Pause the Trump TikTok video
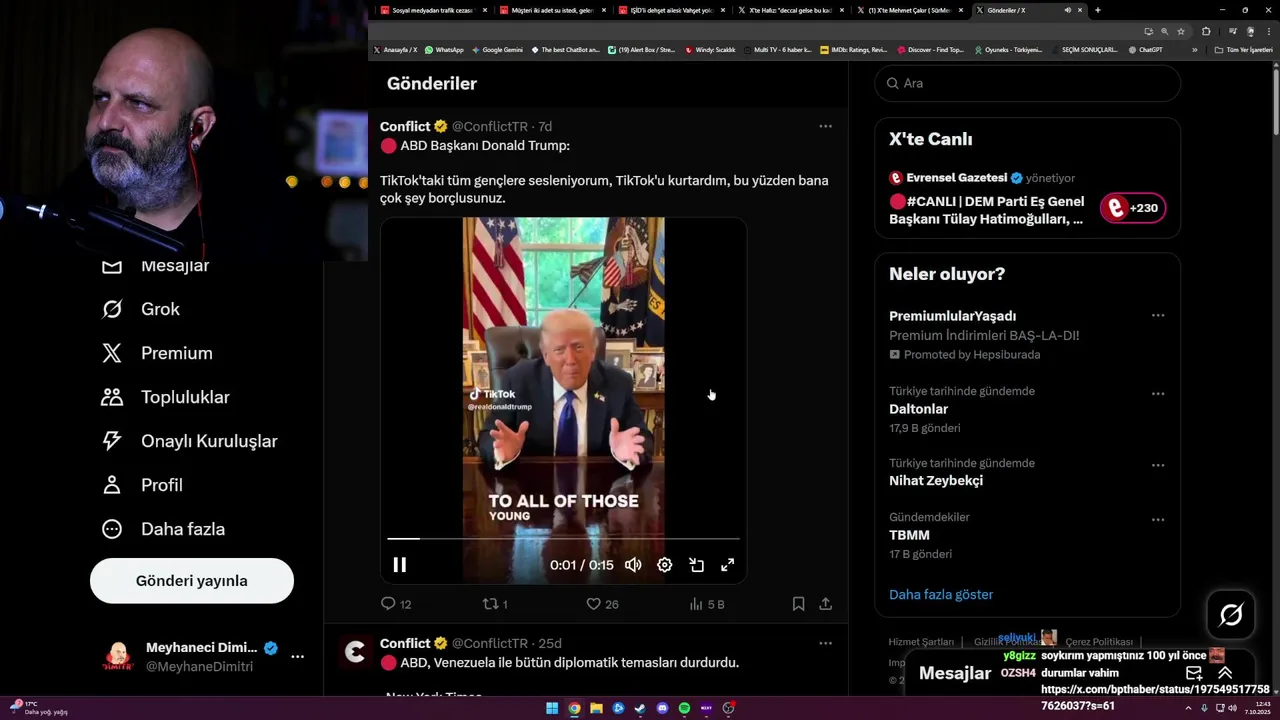The height and width of the screenshot is (720, 1280). click(399, 565)
